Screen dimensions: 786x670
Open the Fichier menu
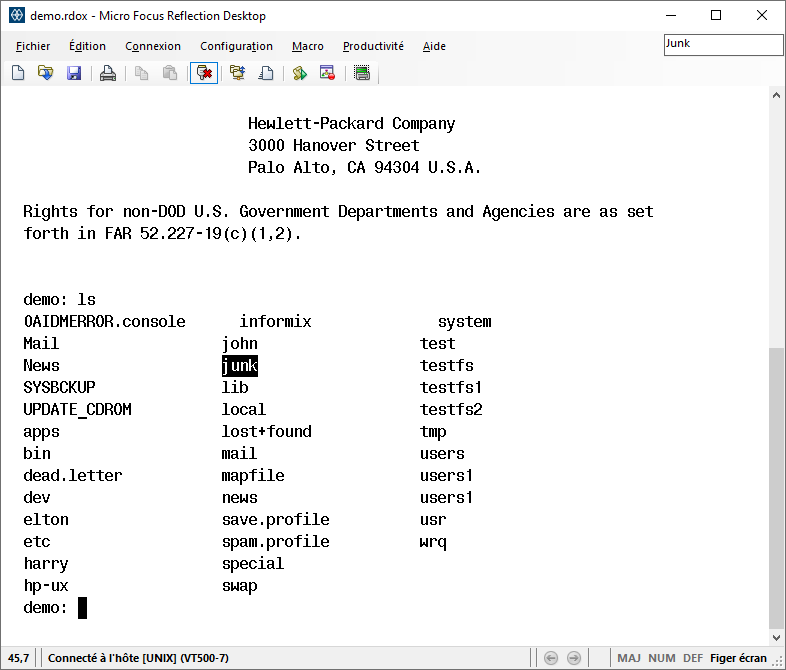33,46
